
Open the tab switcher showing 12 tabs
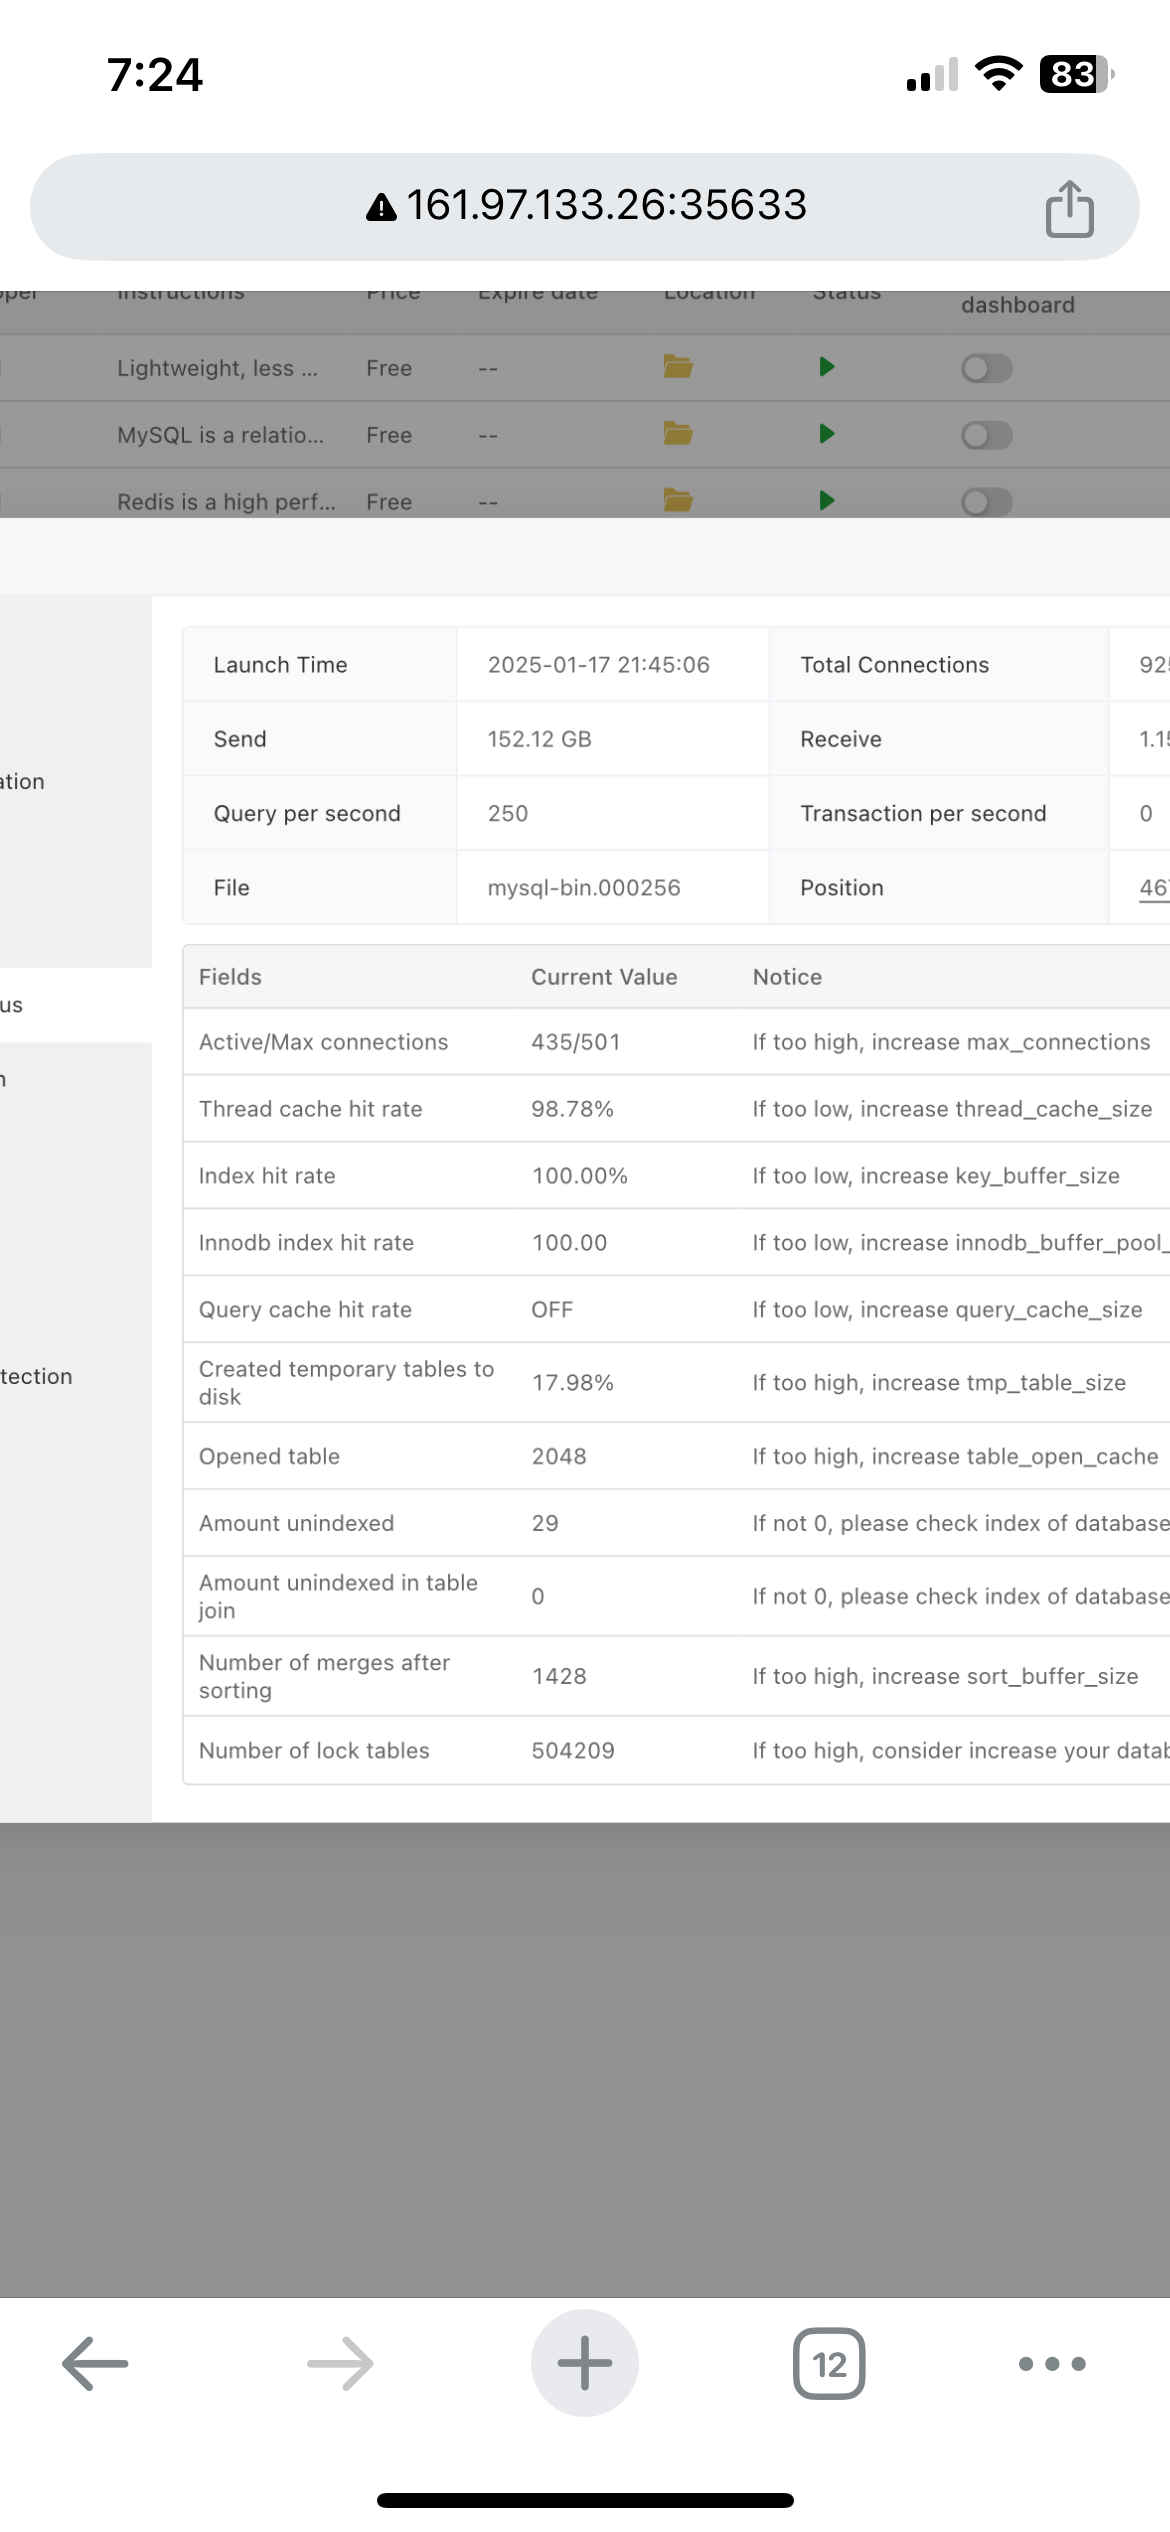coord(829,2364)
